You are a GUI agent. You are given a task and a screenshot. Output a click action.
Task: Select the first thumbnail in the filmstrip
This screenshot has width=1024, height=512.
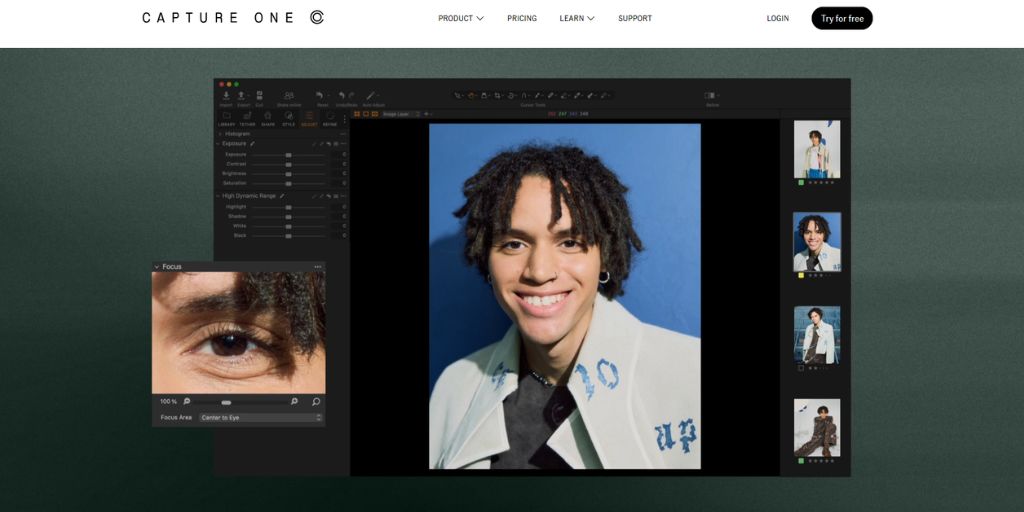coord(817,149)
